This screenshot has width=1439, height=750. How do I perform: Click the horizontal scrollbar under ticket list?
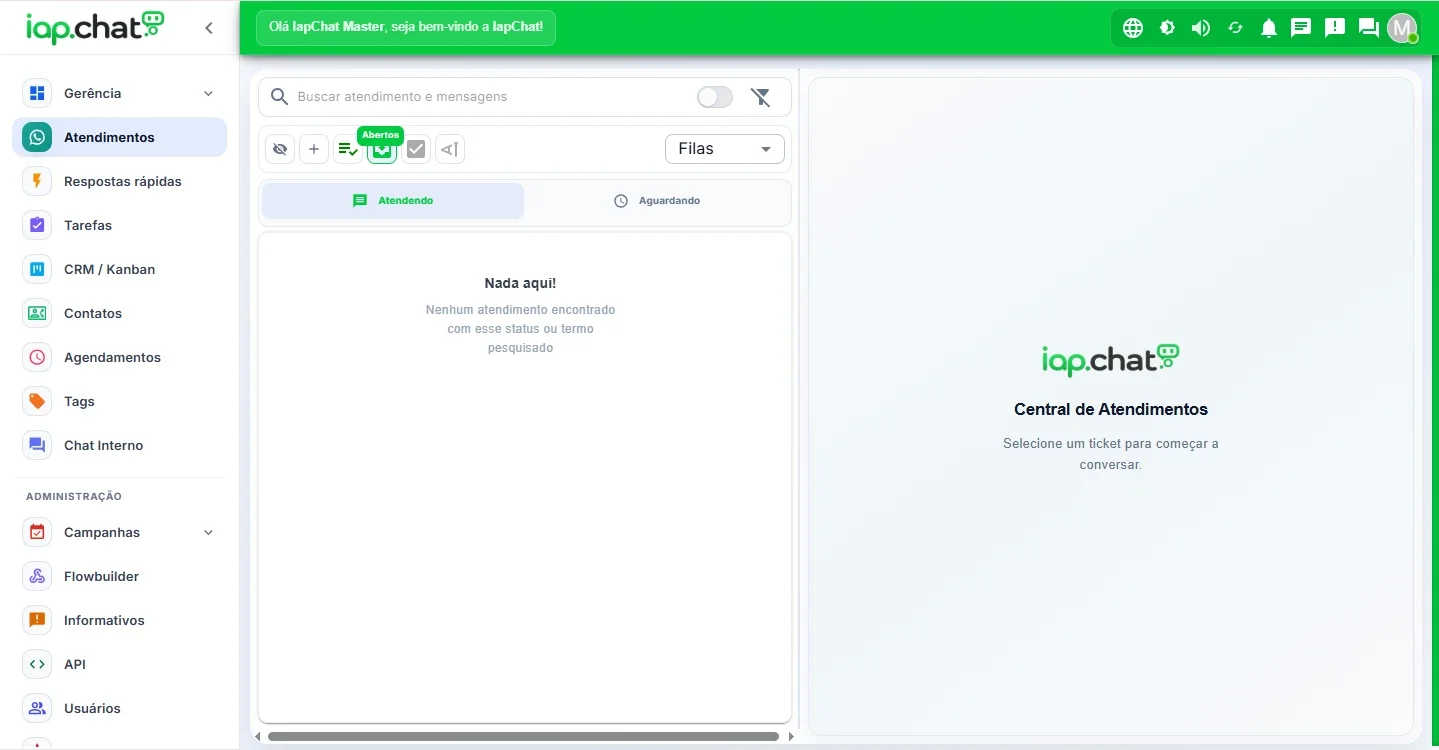[x=523, y=737]
